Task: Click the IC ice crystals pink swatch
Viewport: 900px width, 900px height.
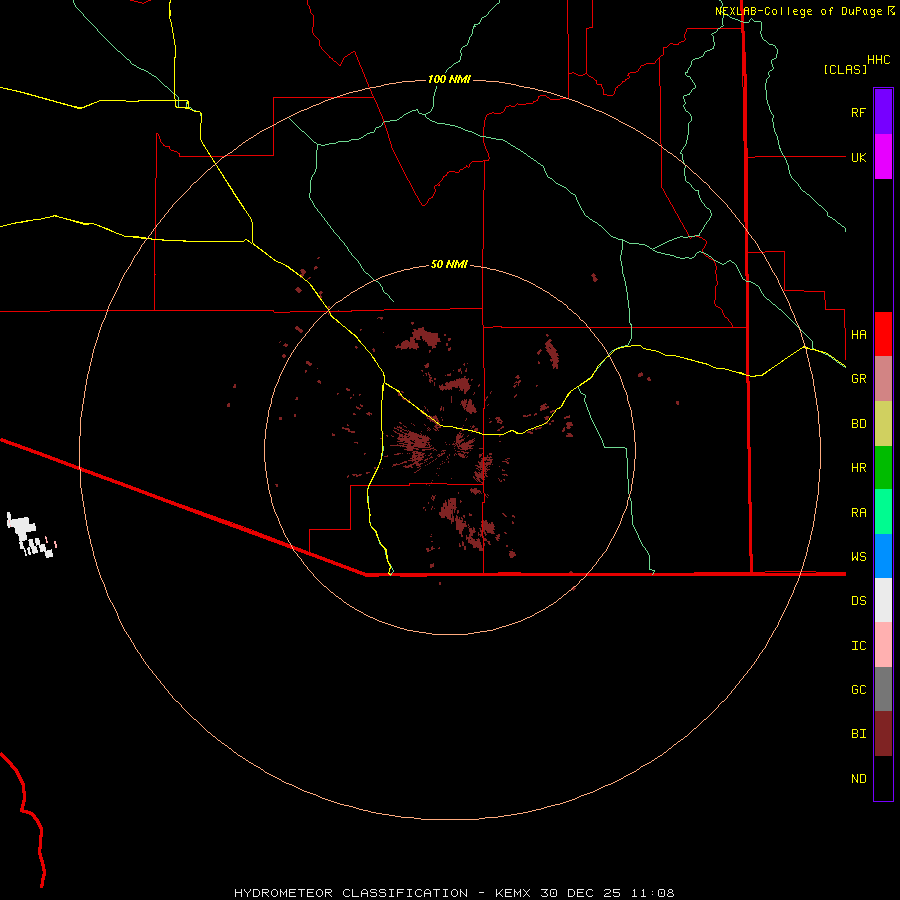Action: [883, 645]
